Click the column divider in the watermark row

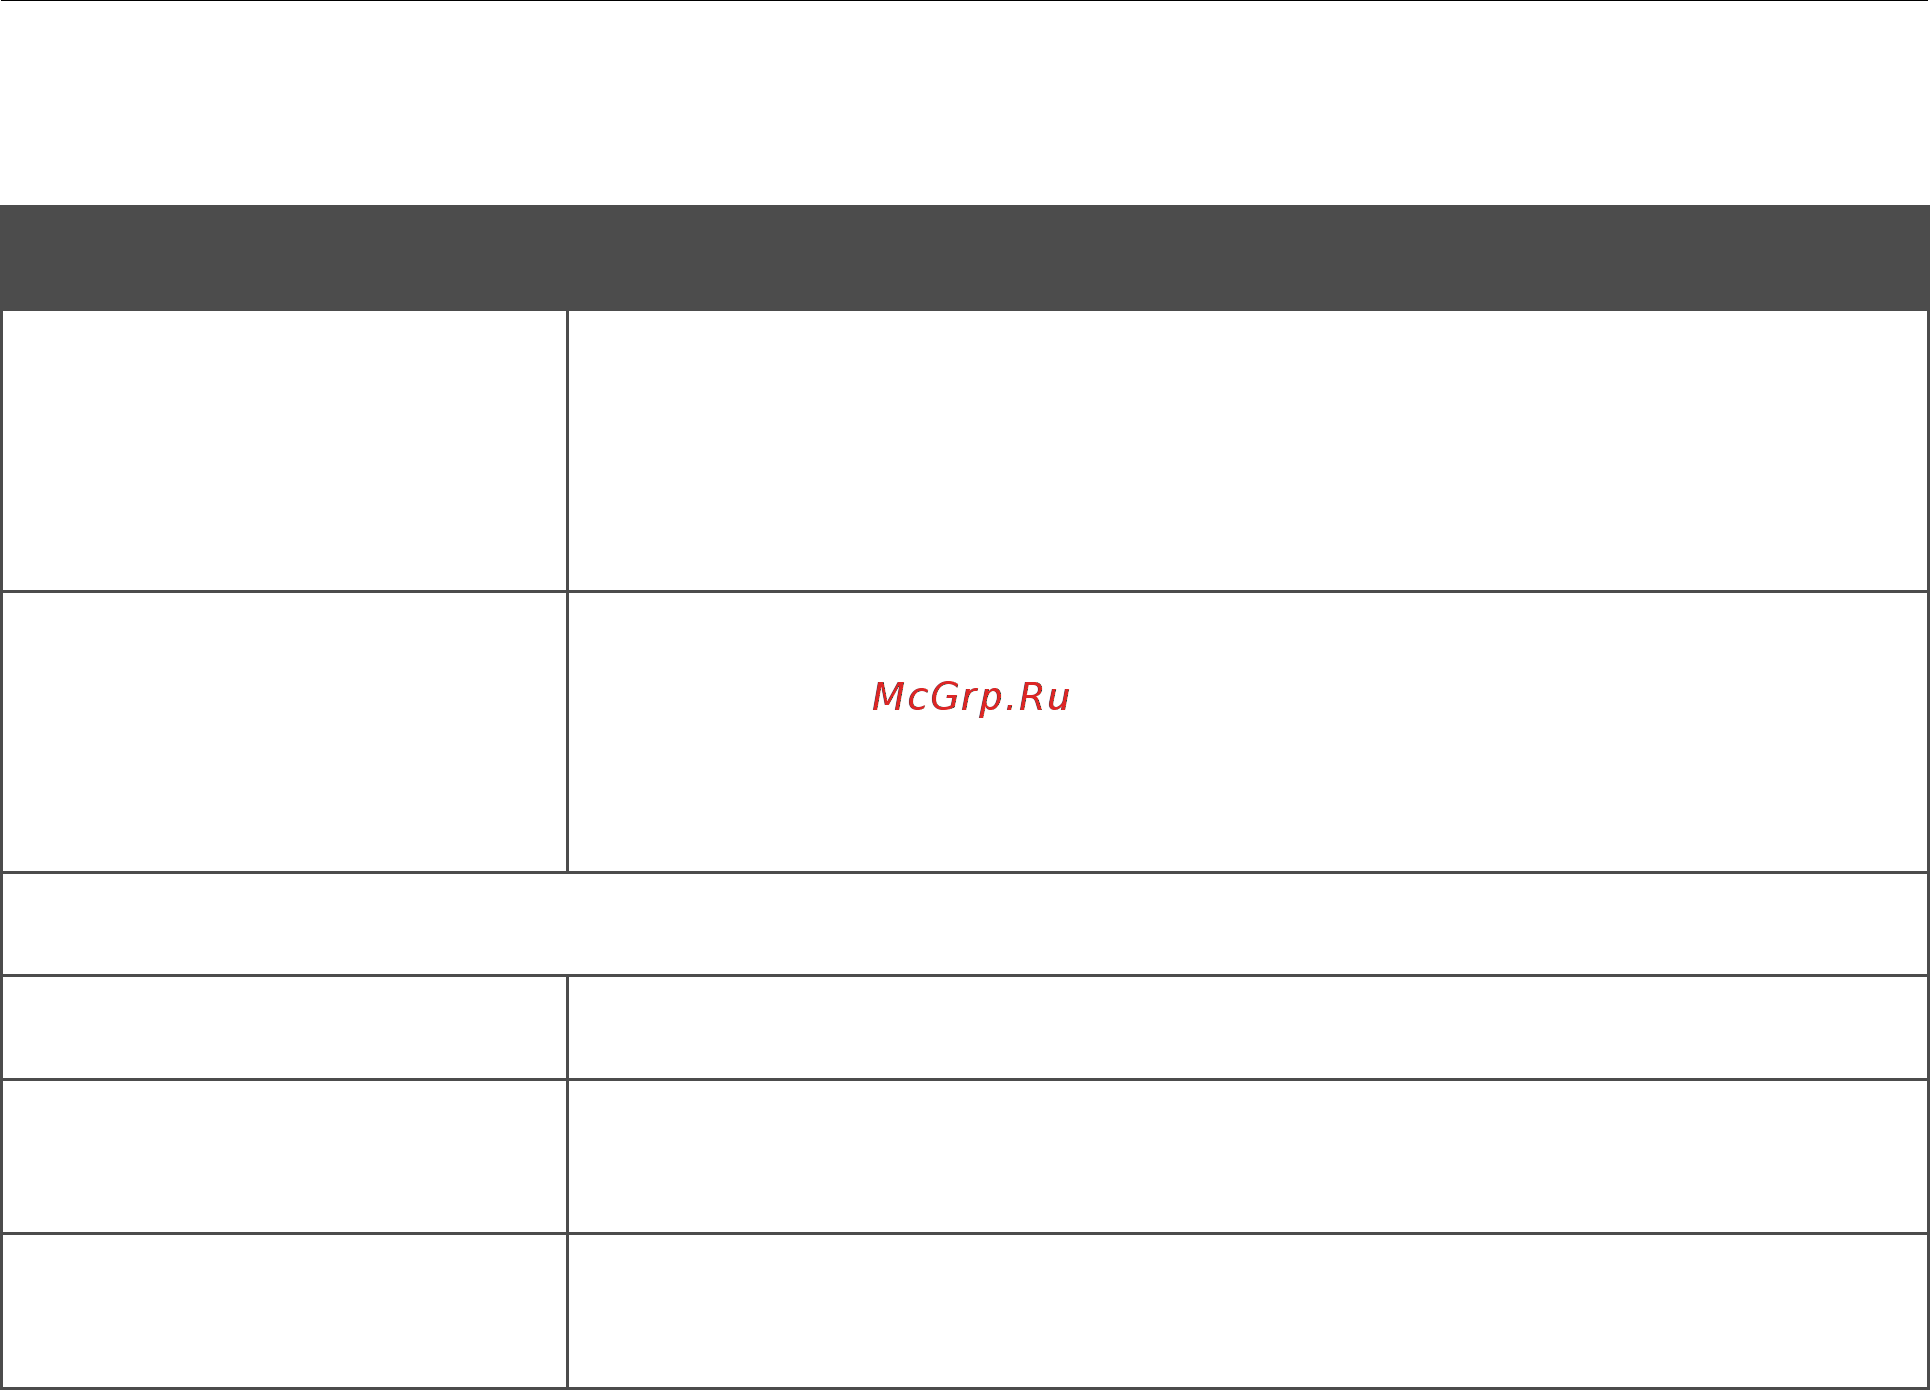click(567, 732)
